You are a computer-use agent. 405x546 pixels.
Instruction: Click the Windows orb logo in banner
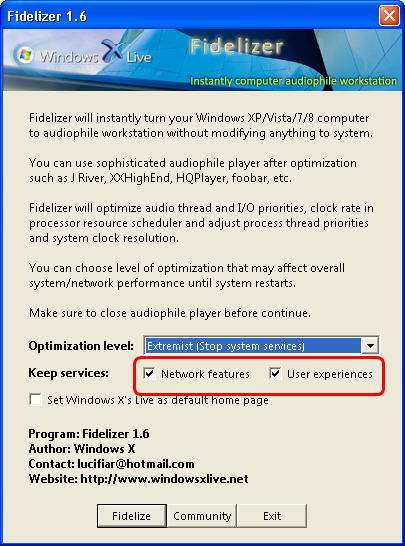pos(24,55)
